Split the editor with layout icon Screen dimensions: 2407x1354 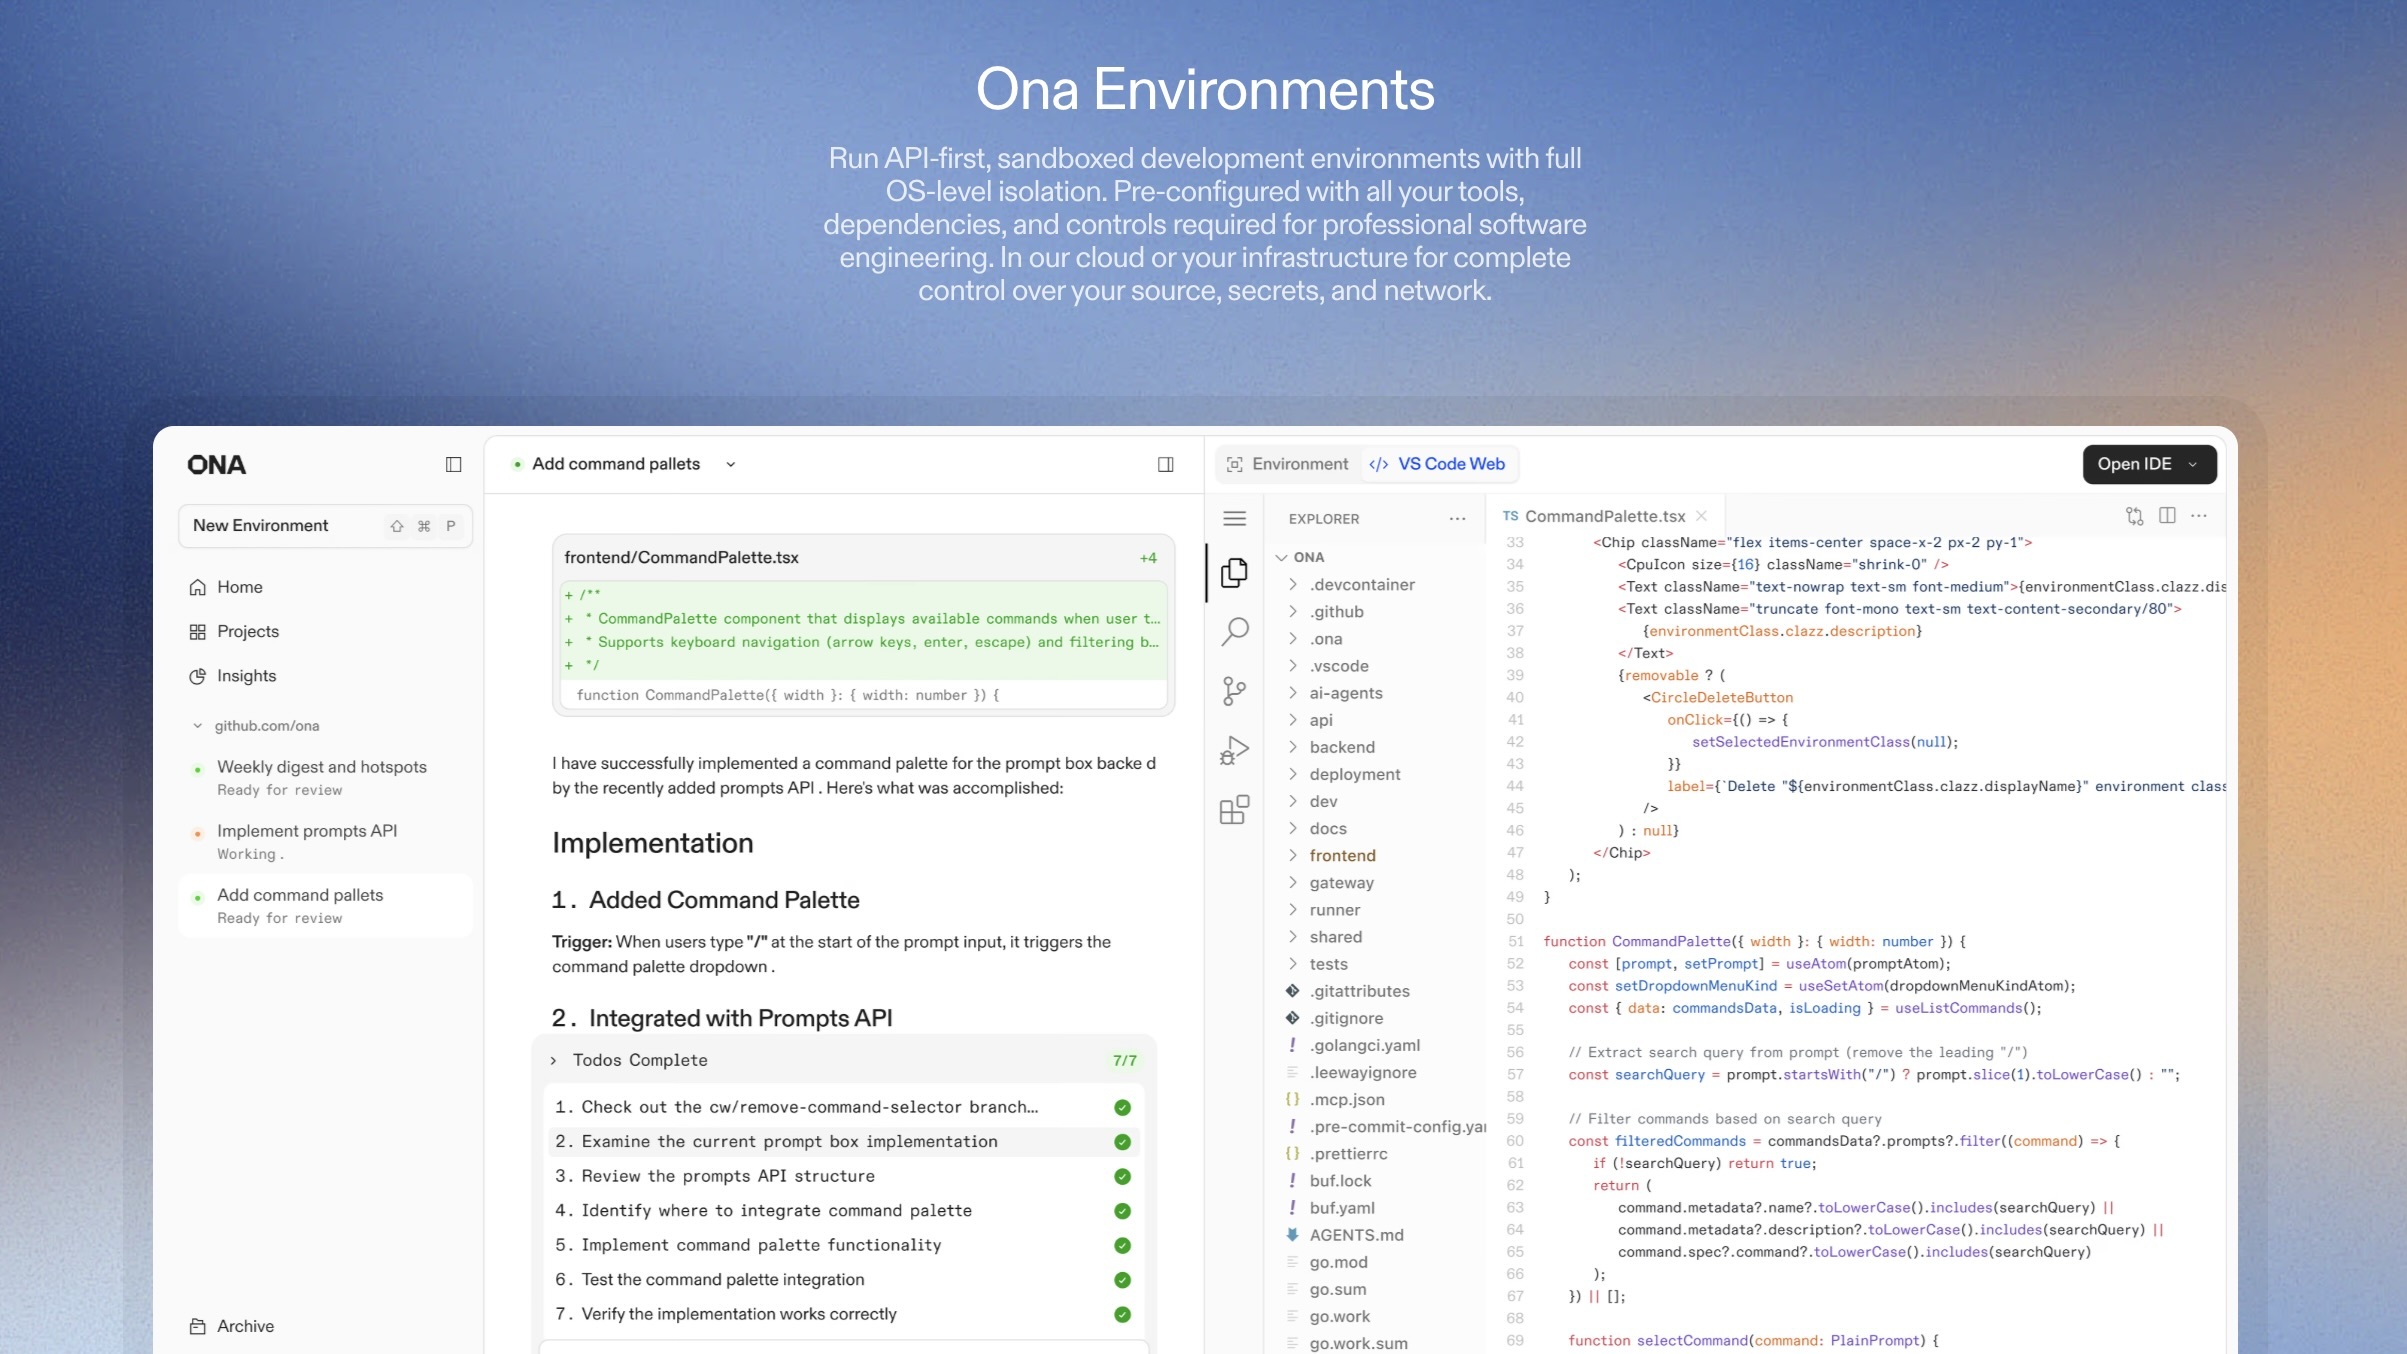point(2167,516)
